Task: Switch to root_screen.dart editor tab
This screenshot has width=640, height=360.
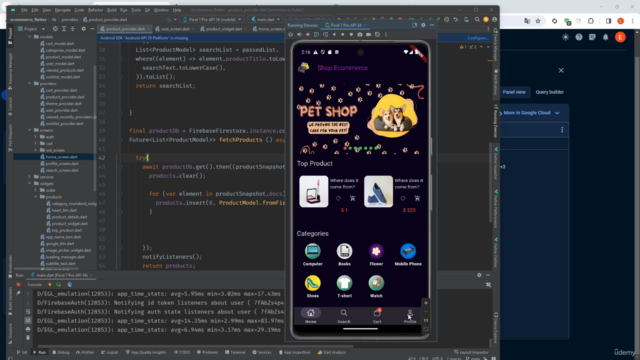Action: 175,29
